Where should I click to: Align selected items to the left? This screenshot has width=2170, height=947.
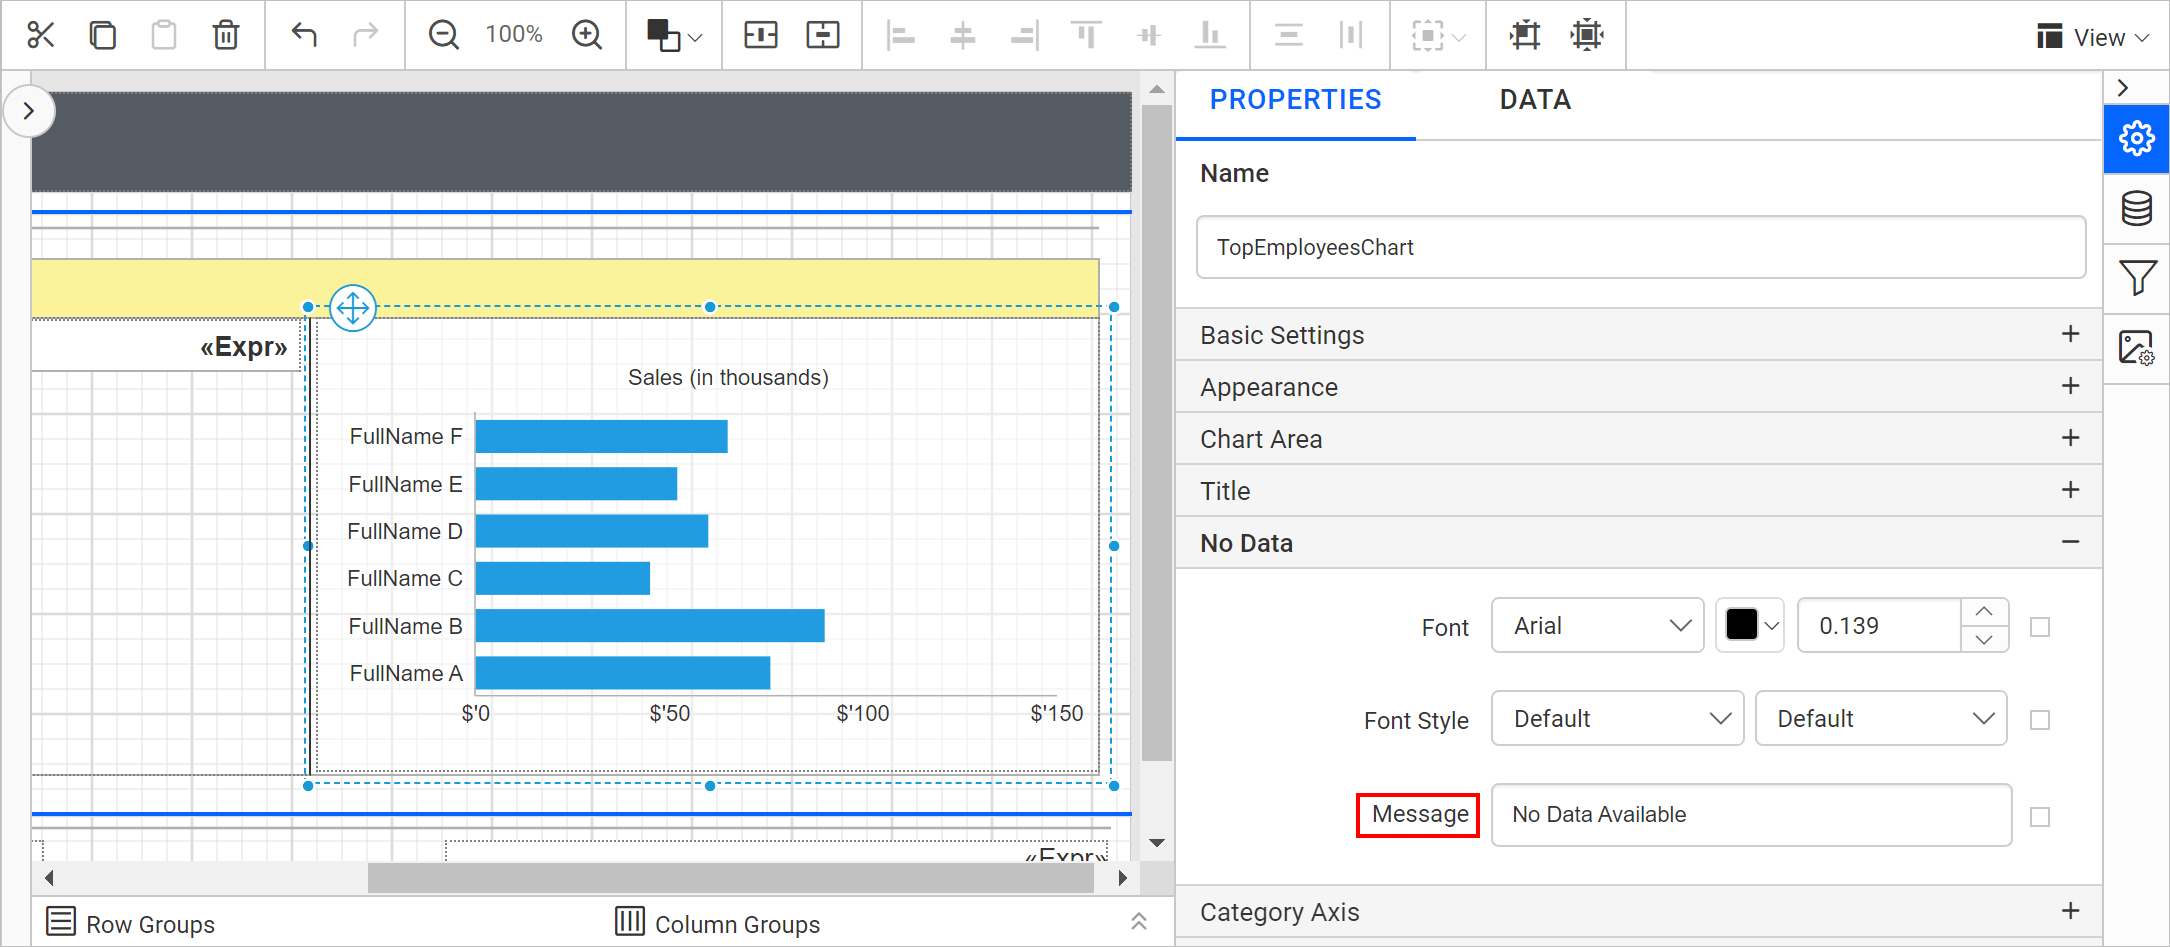[x=901, y=35]
